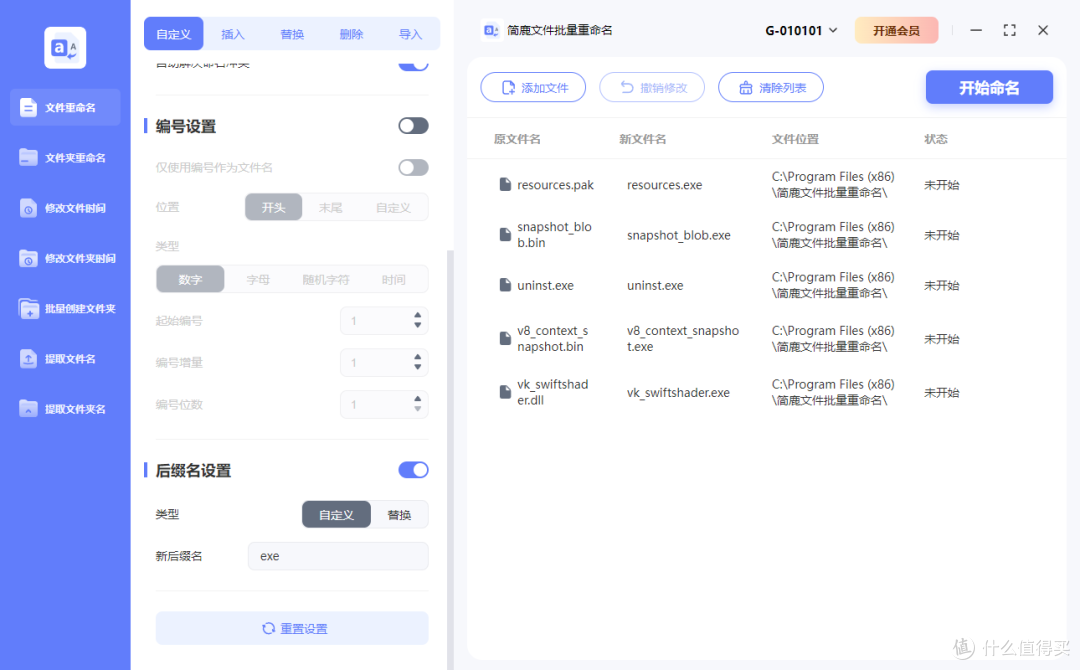Switch to the 替换 tab
The height and width of the screenshot is (670, 1080).
point(292,34)
